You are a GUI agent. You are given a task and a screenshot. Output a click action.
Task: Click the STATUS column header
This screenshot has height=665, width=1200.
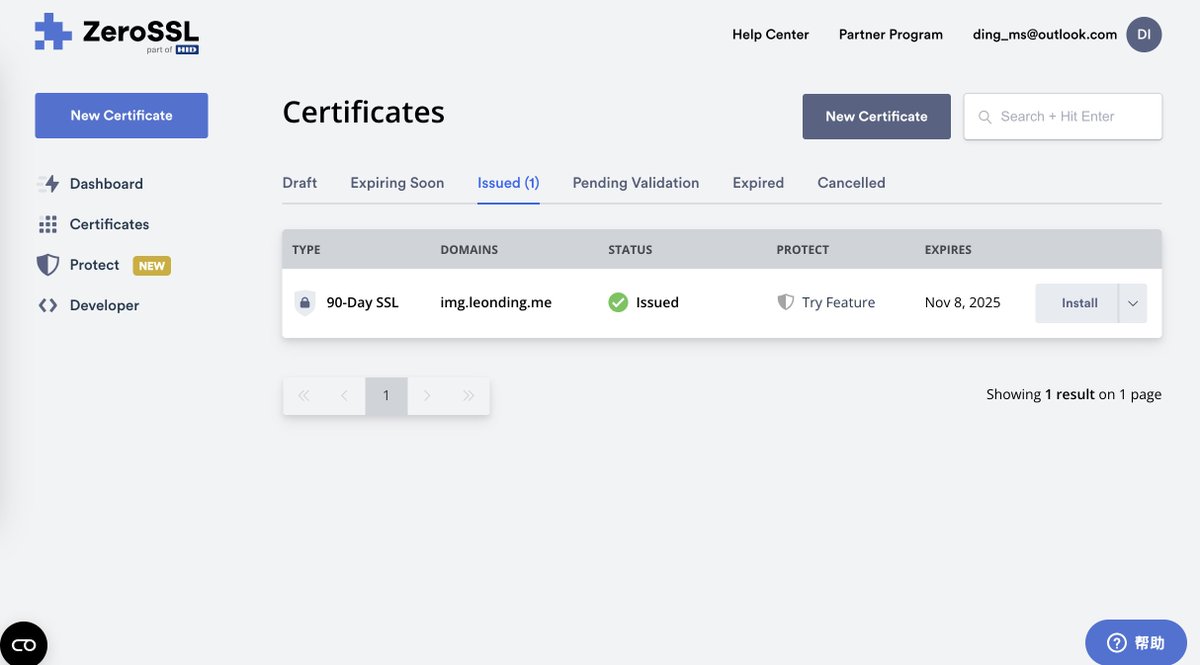tap(630, 249)
